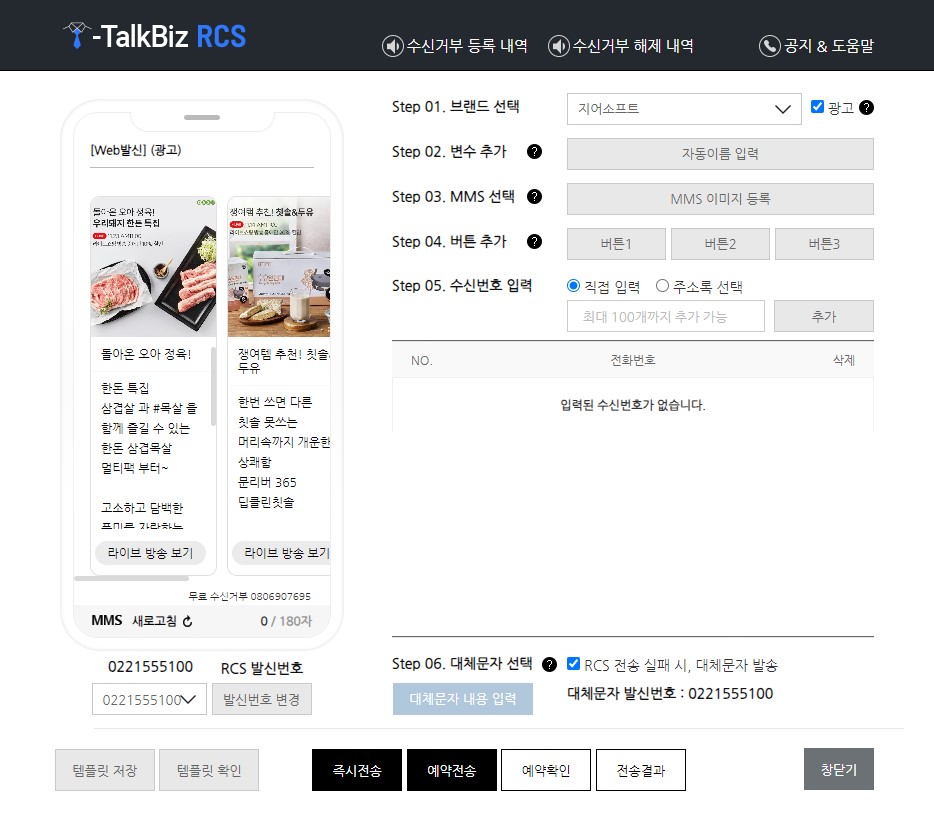This screenshot has height=818, width=934.
Task: Click Step 05. 수신번호 입력 label
Action: coord(462,286)
